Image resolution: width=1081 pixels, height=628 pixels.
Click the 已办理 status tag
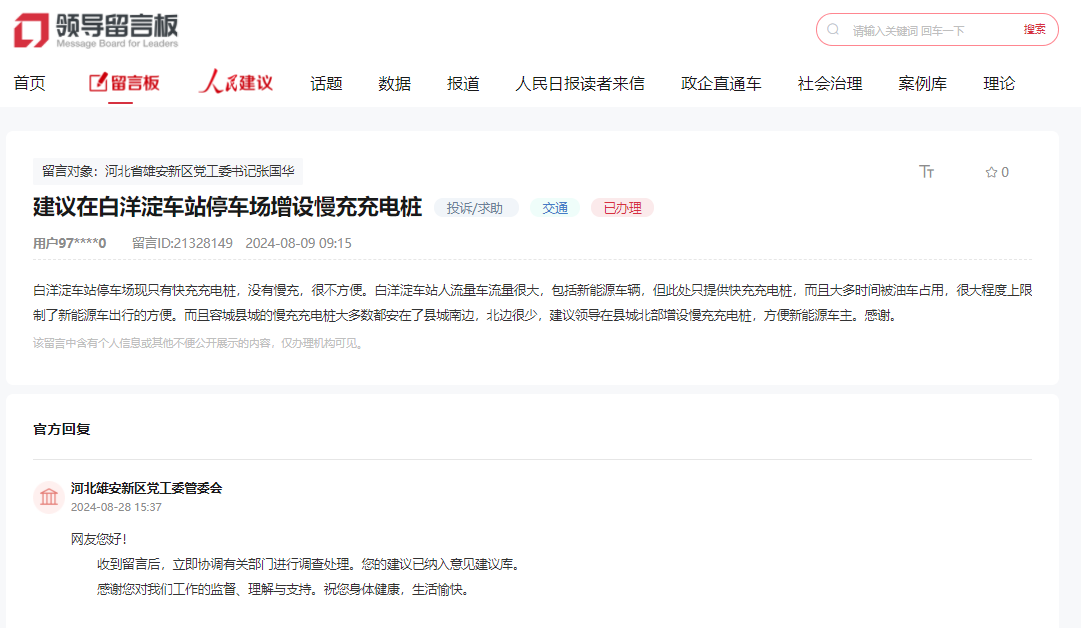pos(622,208)
